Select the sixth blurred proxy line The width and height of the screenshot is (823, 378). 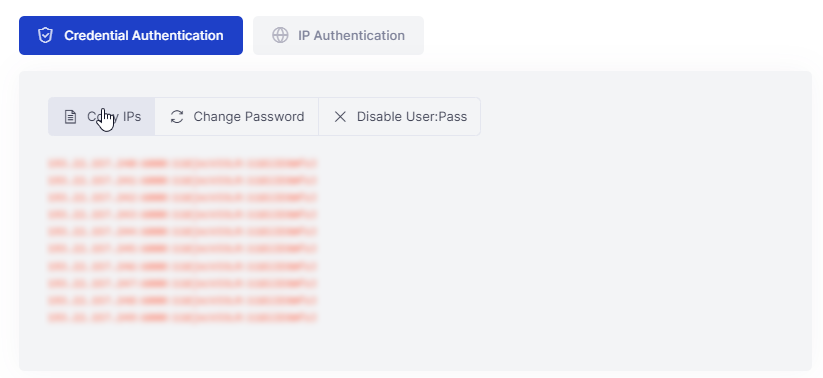(183, 249)
